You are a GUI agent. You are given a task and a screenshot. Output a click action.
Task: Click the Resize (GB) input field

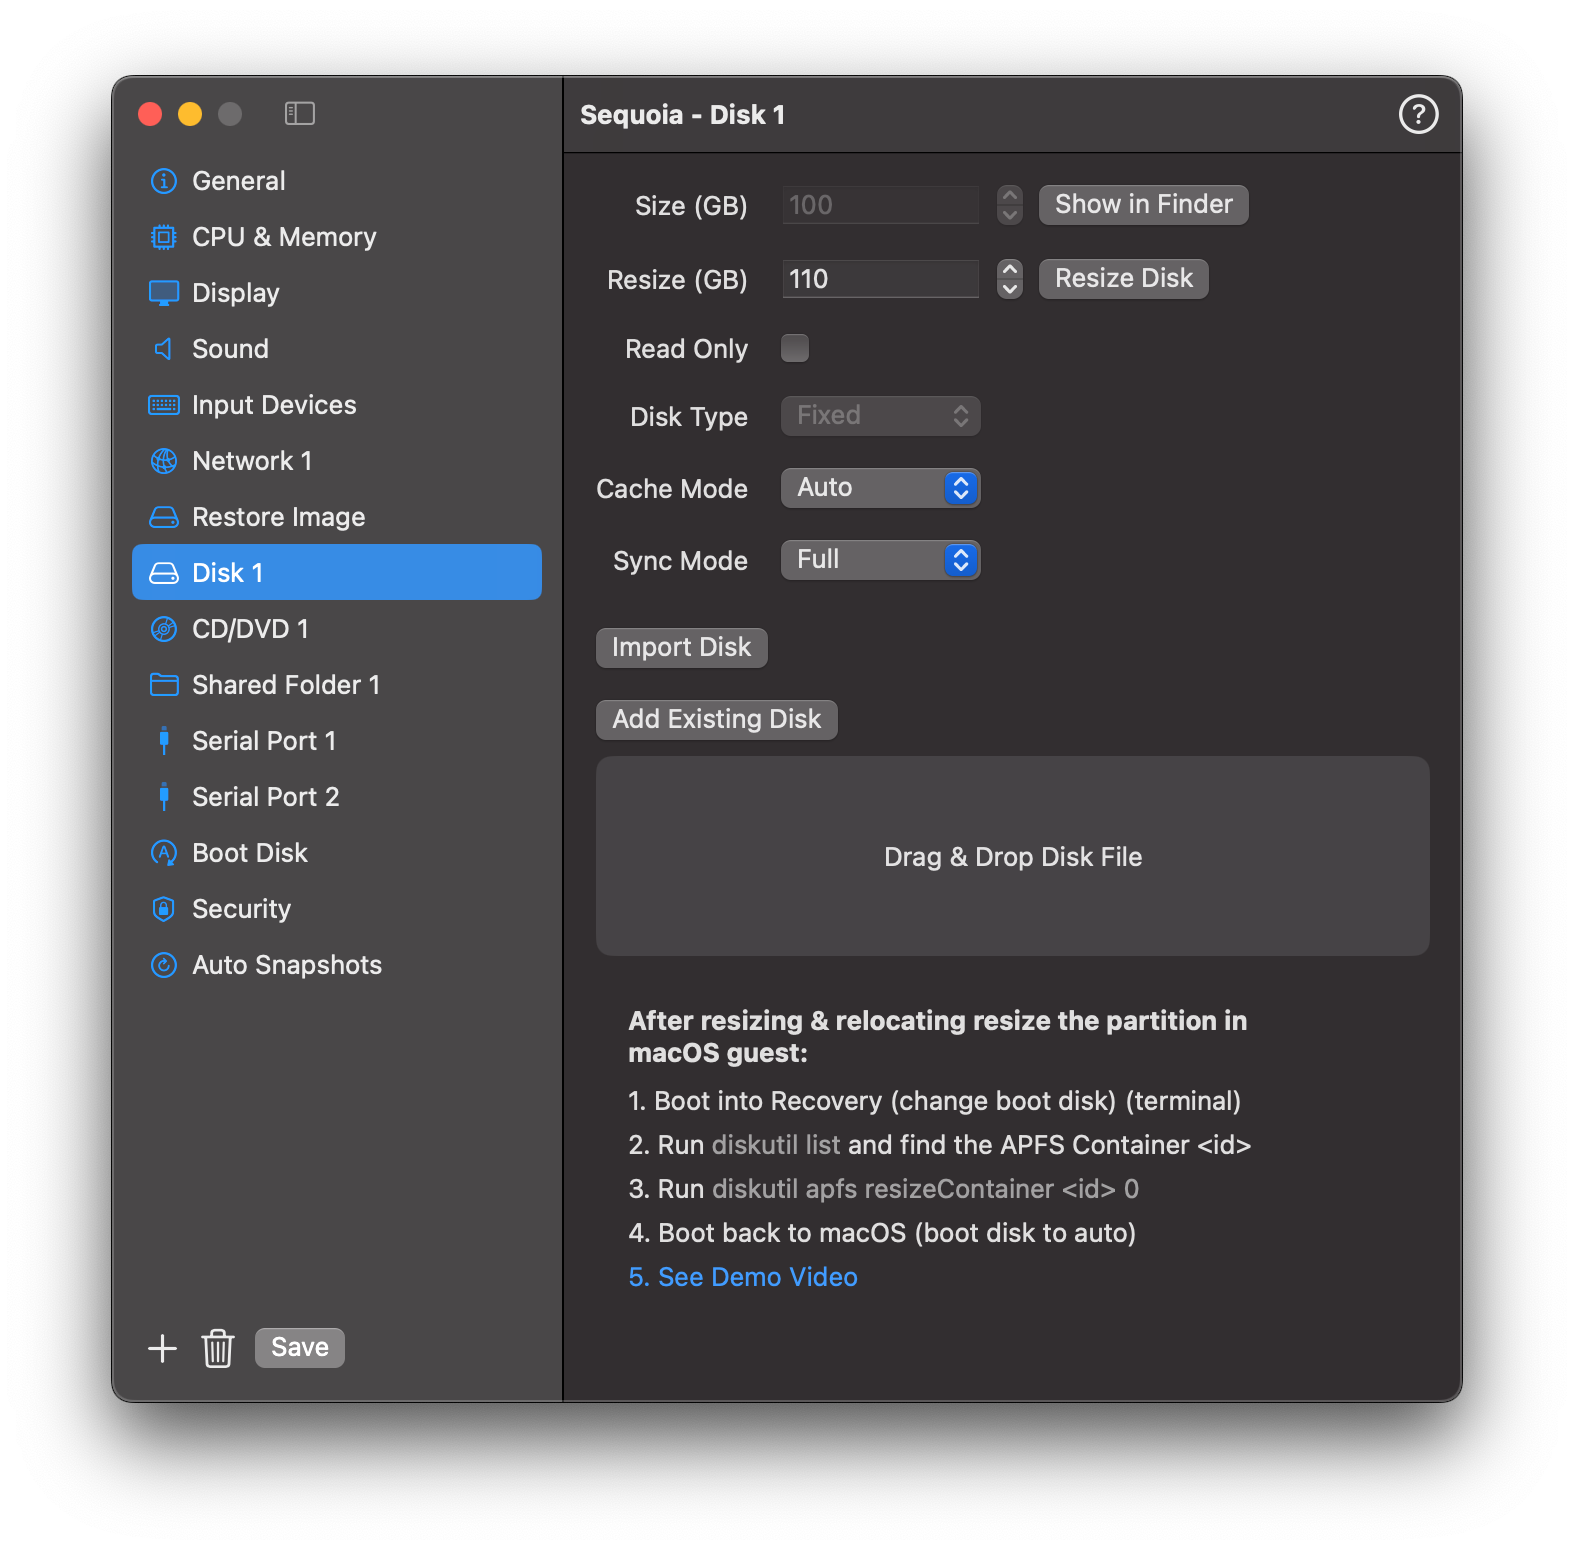pos(879,279)
